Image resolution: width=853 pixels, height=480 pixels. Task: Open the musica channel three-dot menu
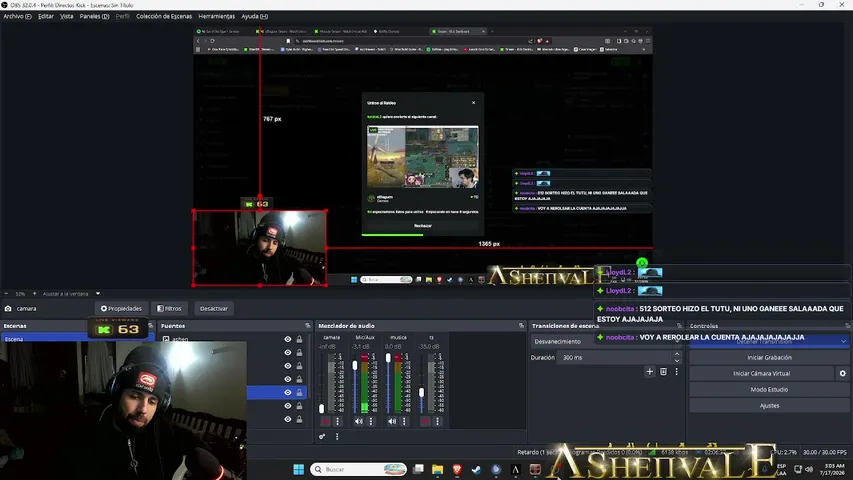(404, 421)
